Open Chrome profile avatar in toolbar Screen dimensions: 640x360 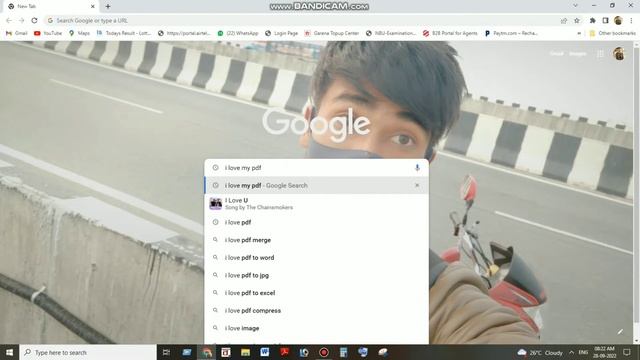618,20
